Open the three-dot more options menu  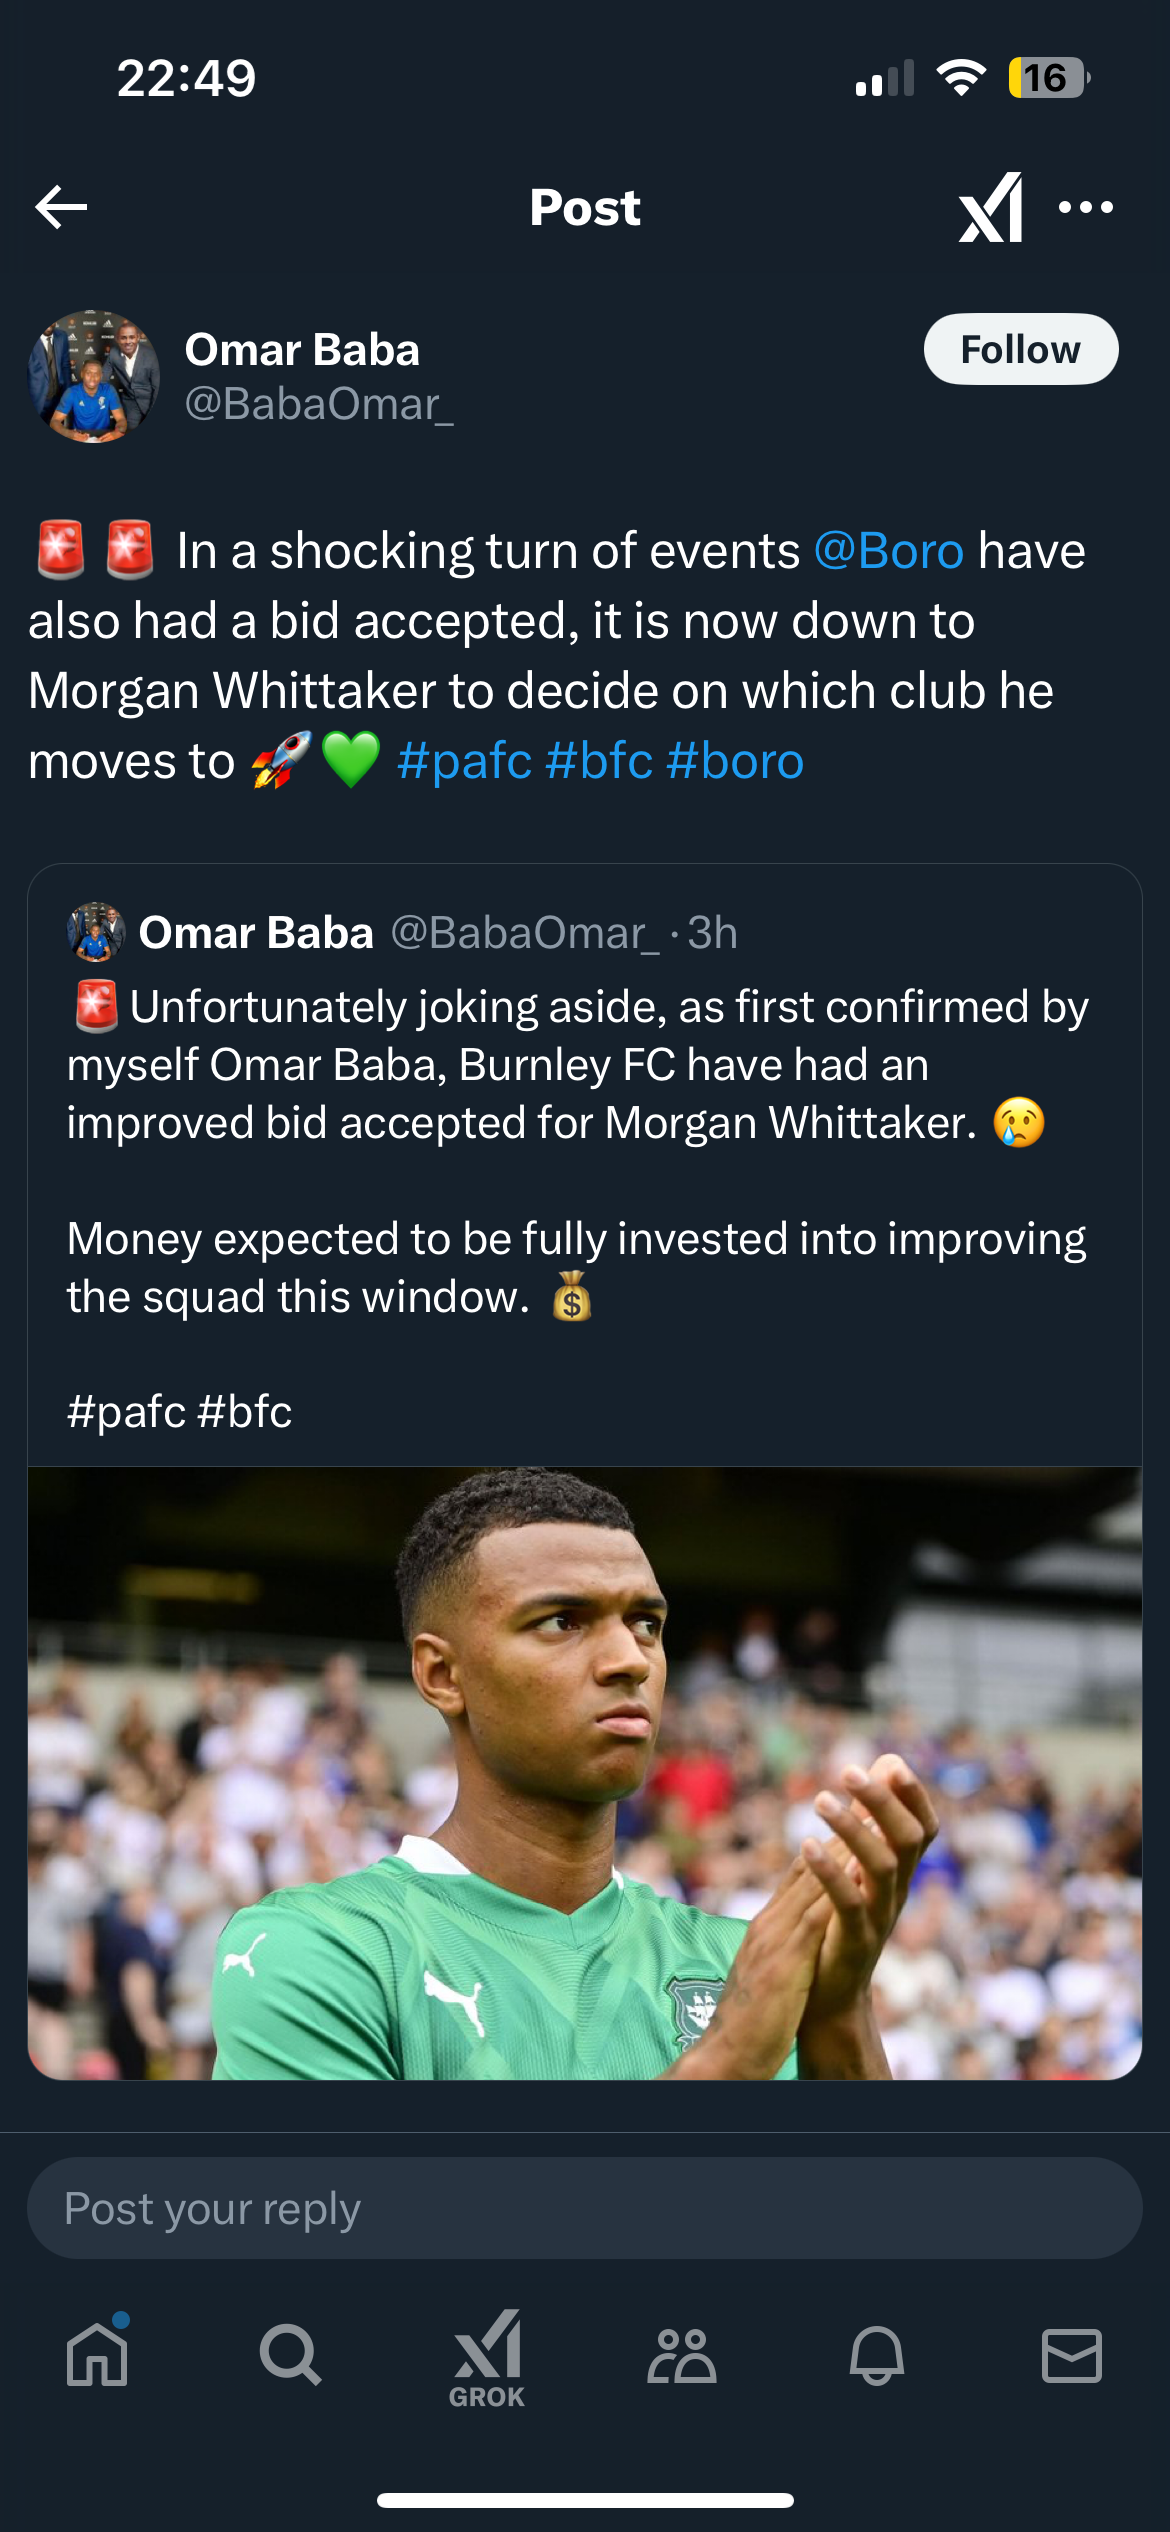click(1085, 208)
